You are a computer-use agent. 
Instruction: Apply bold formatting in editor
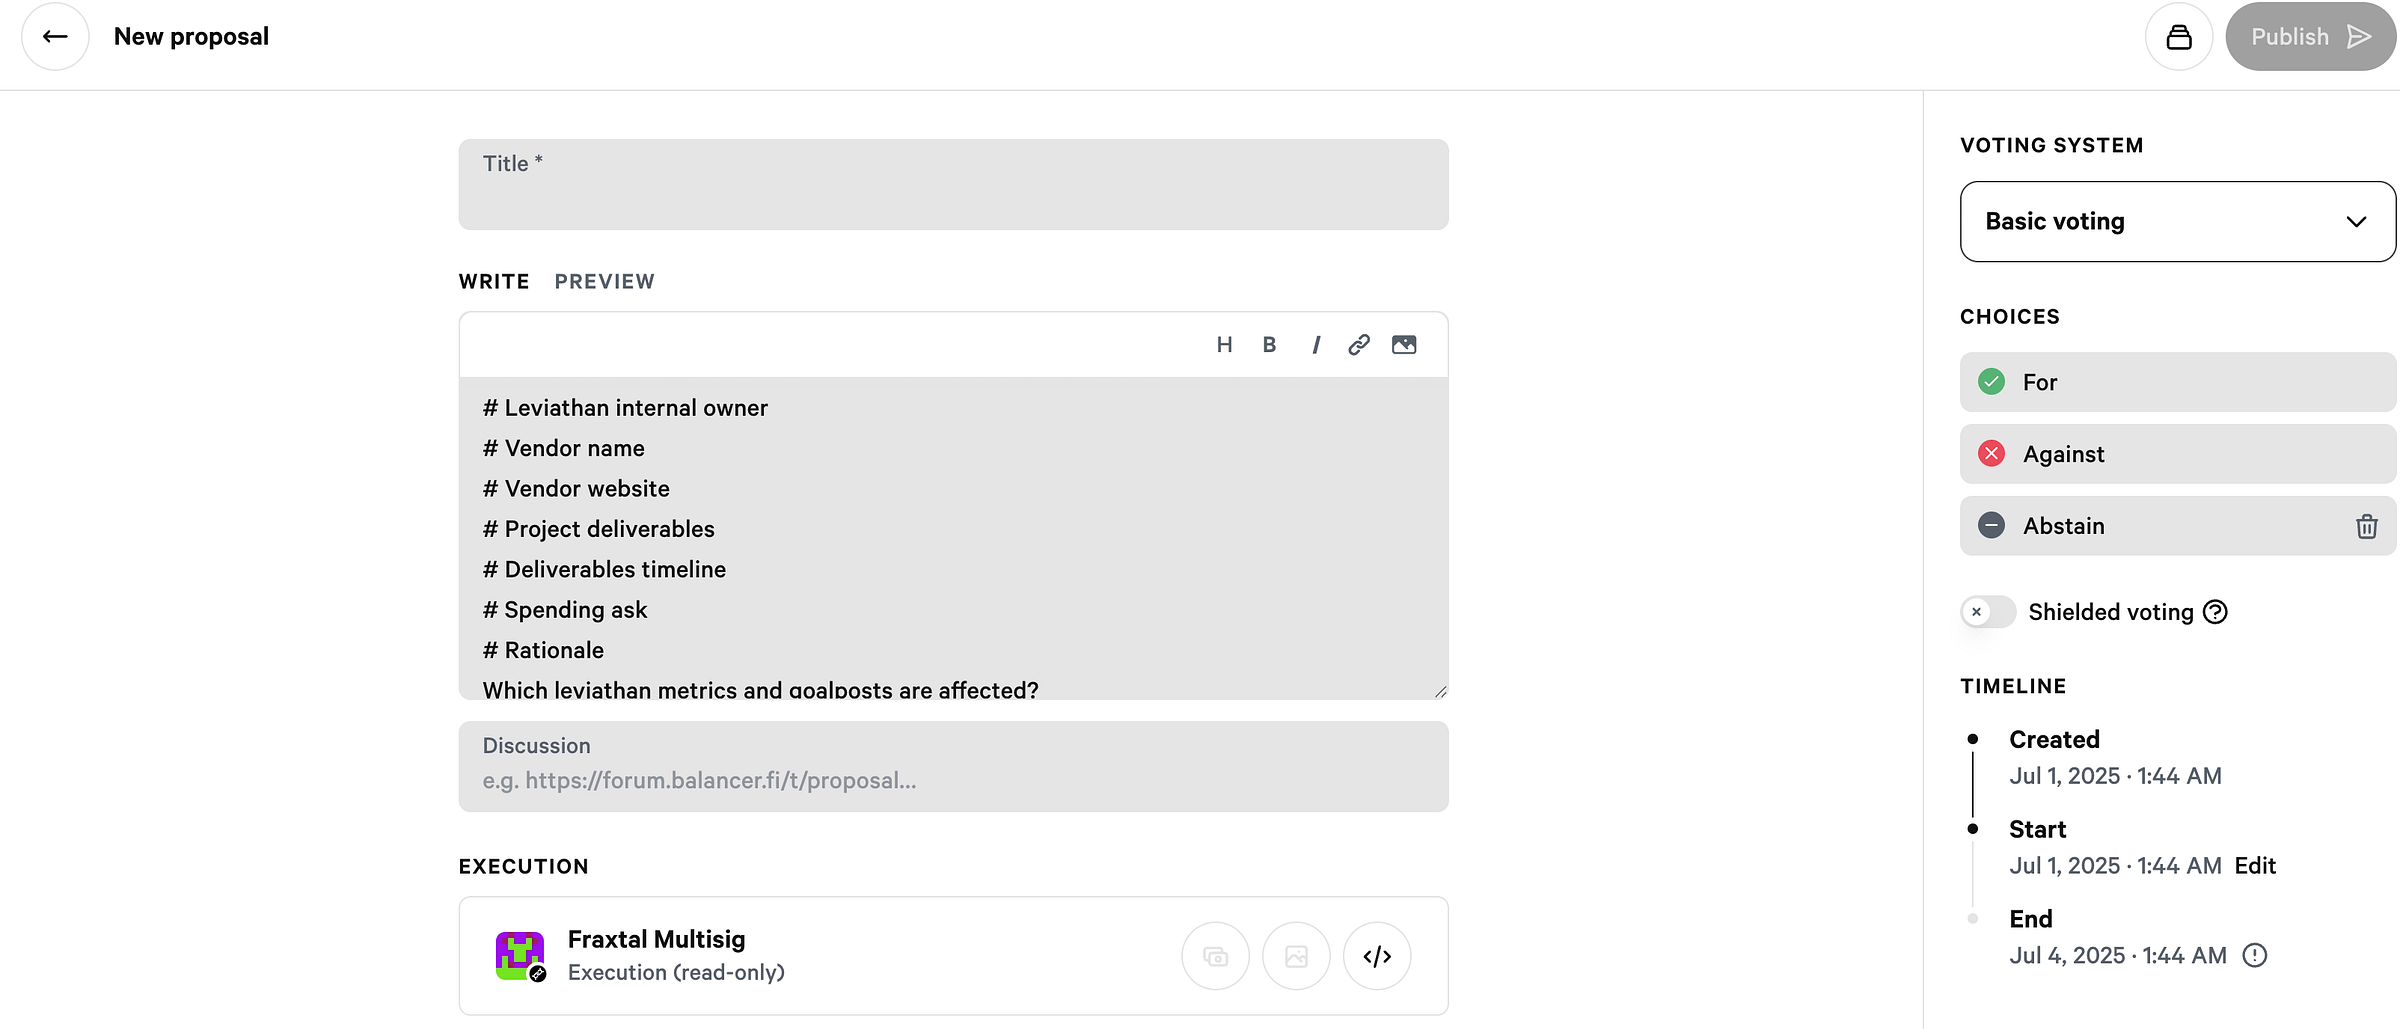[x=1269, y=345]
